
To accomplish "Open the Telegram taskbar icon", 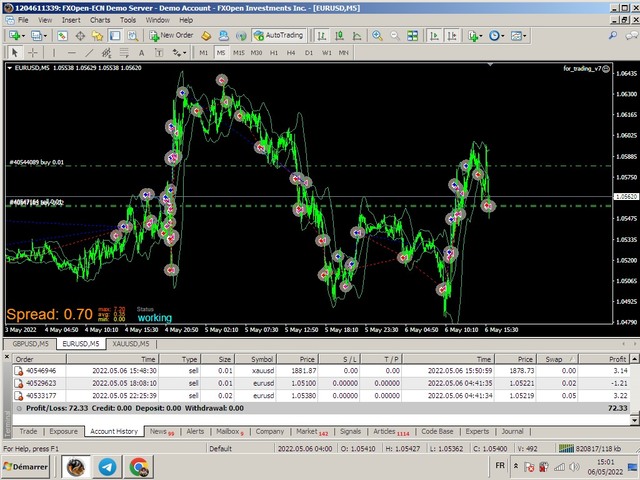I will point(107,467).
